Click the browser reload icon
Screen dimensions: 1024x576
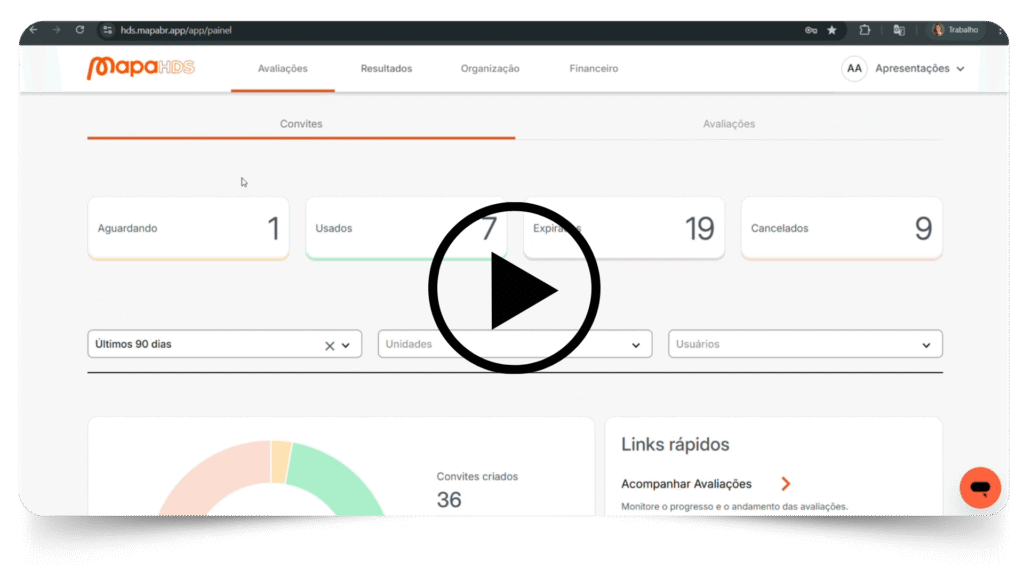(80, 30)
